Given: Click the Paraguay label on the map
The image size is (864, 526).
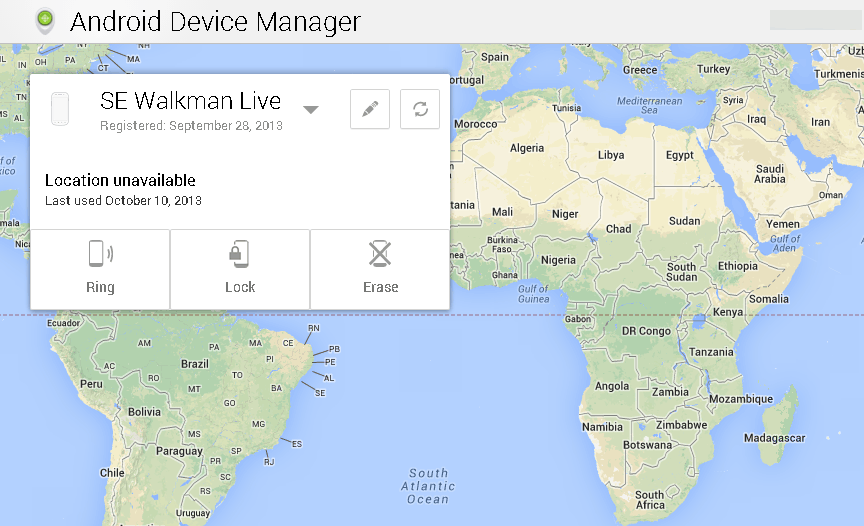Looking at the screenshot, I should (179, 452).
